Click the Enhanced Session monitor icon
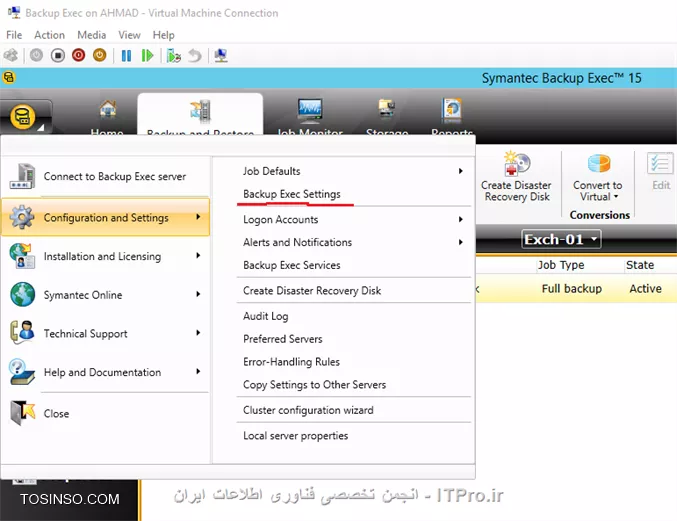Screen dimensions: 677x521 pos(221,55)
